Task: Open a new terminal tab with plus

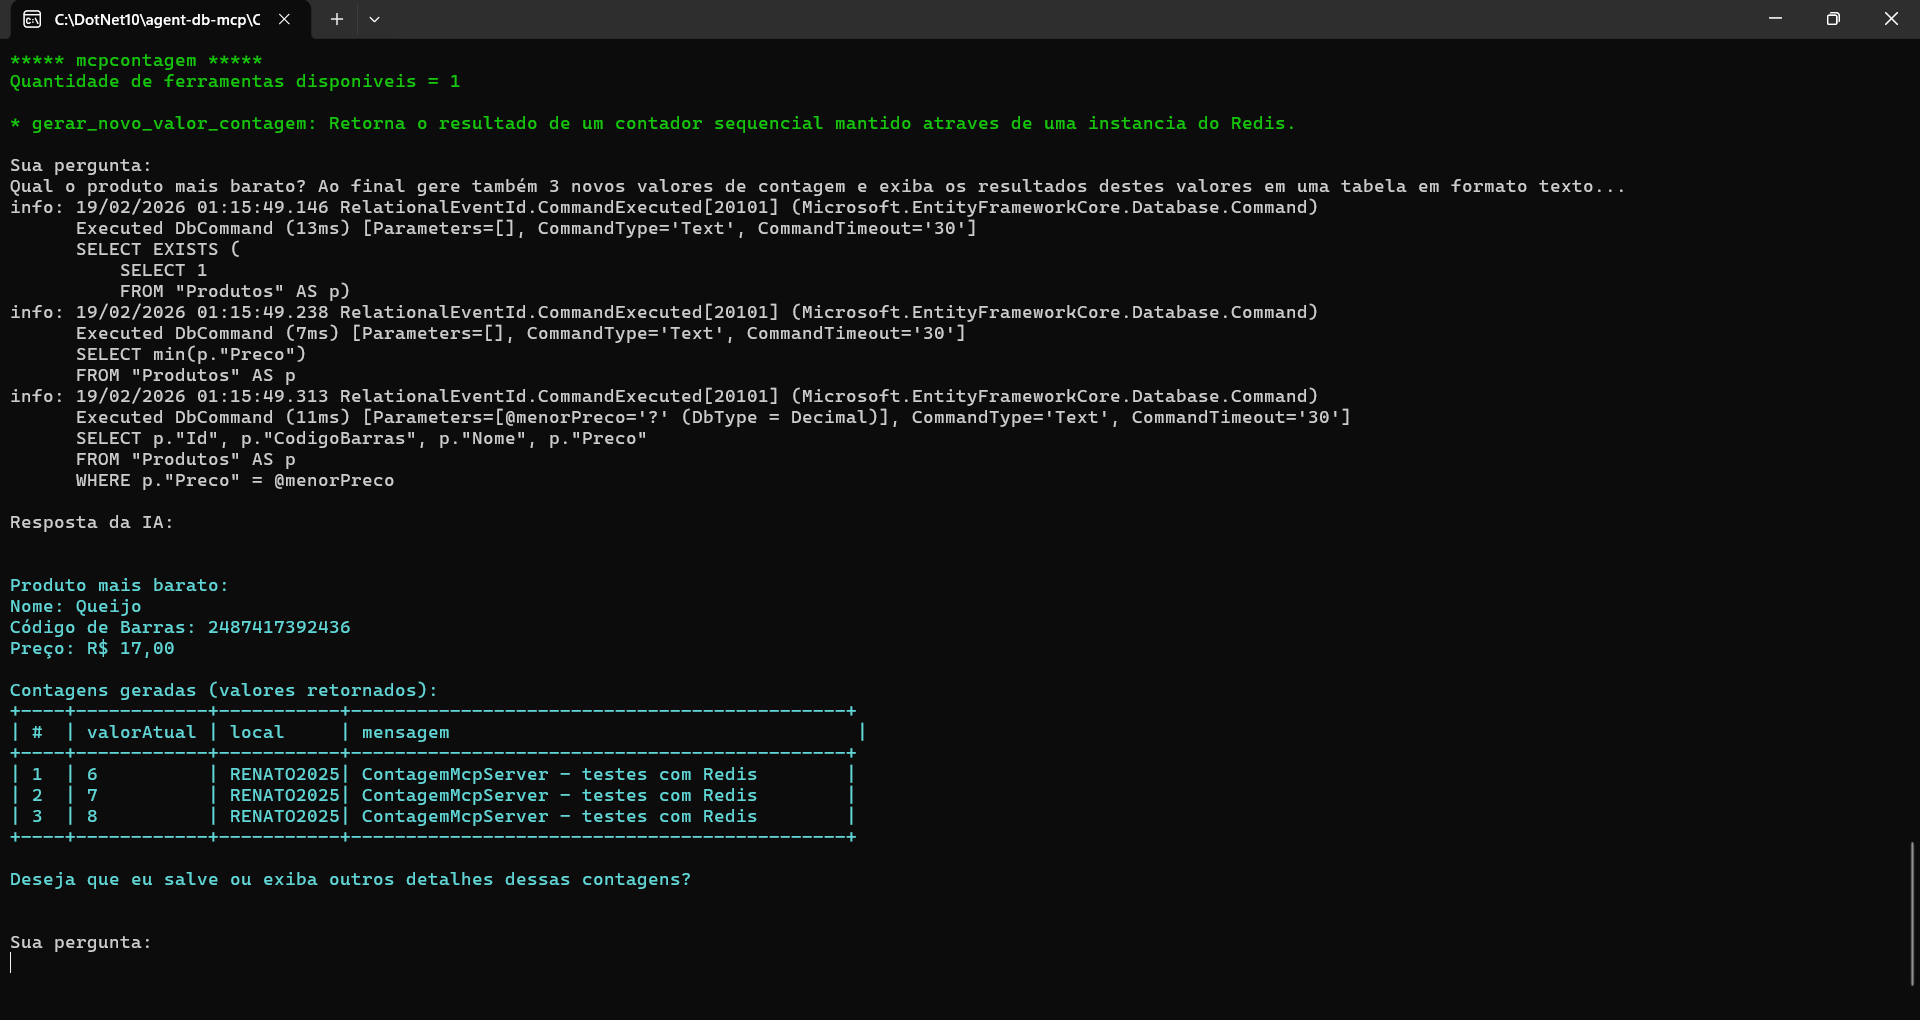Action: pyautogui.click(x=337, y=19)
